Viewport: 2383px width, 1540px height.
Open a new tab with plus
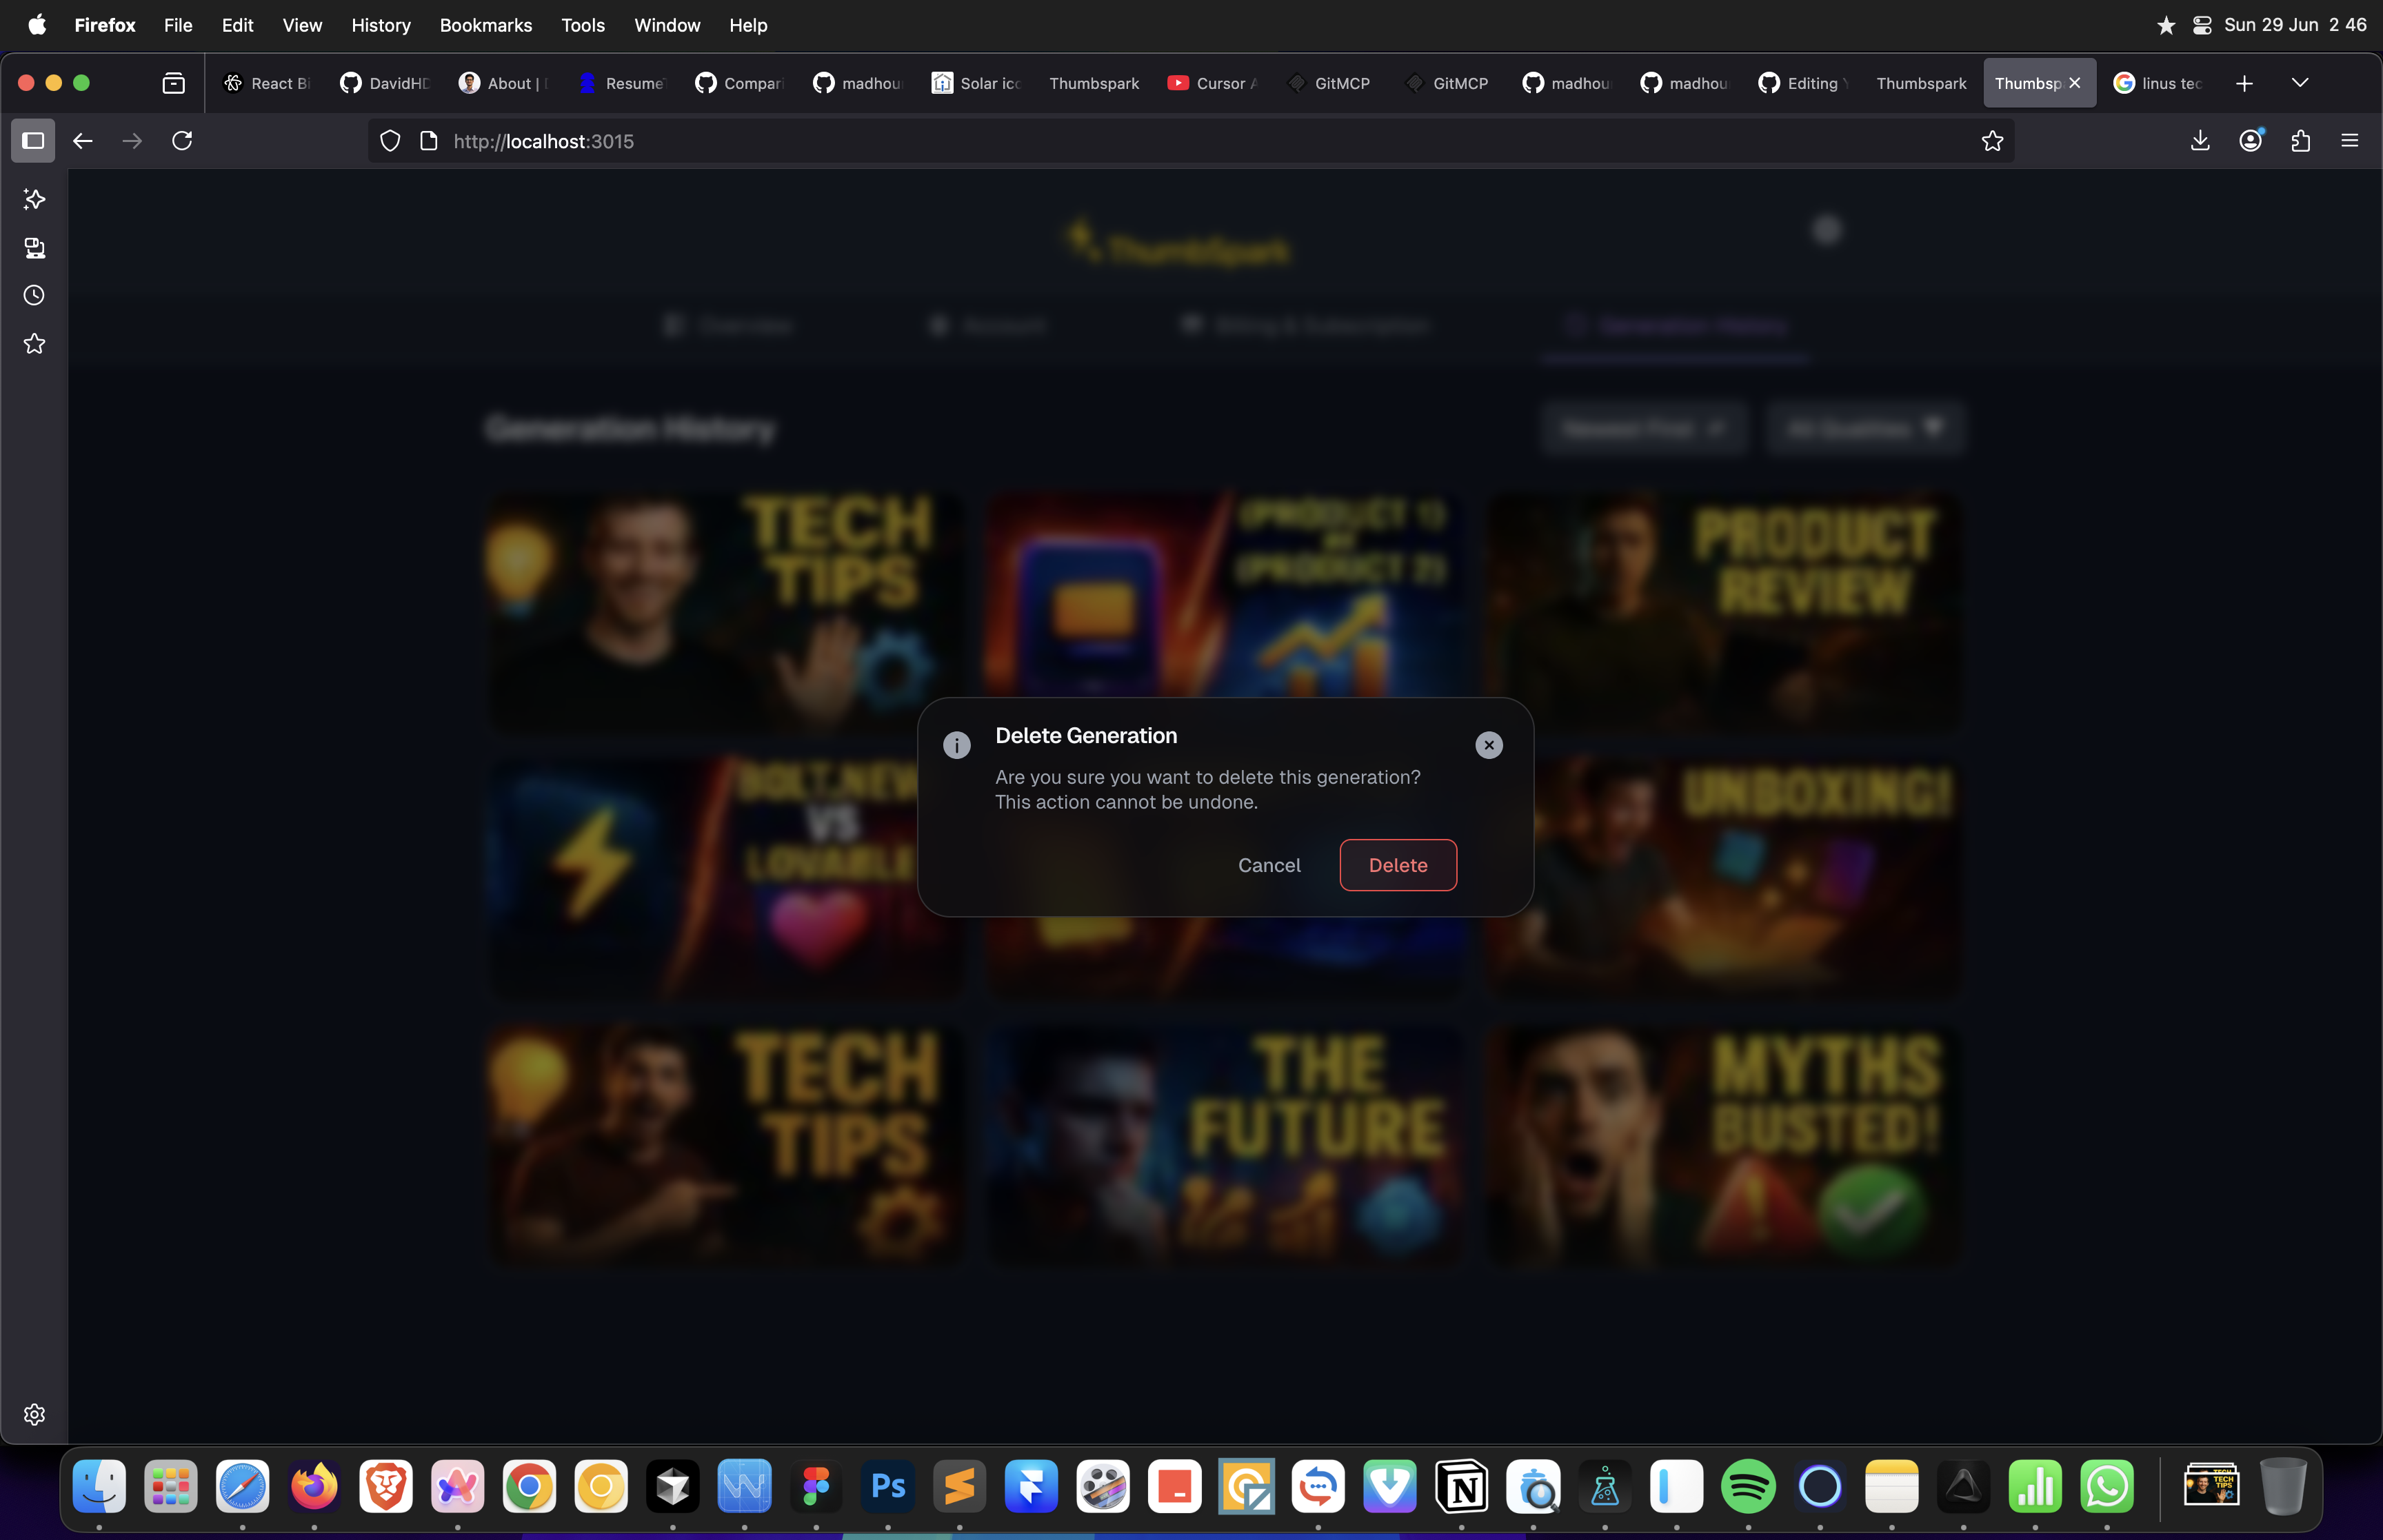pyautogui.click(x=2243, y=84)
